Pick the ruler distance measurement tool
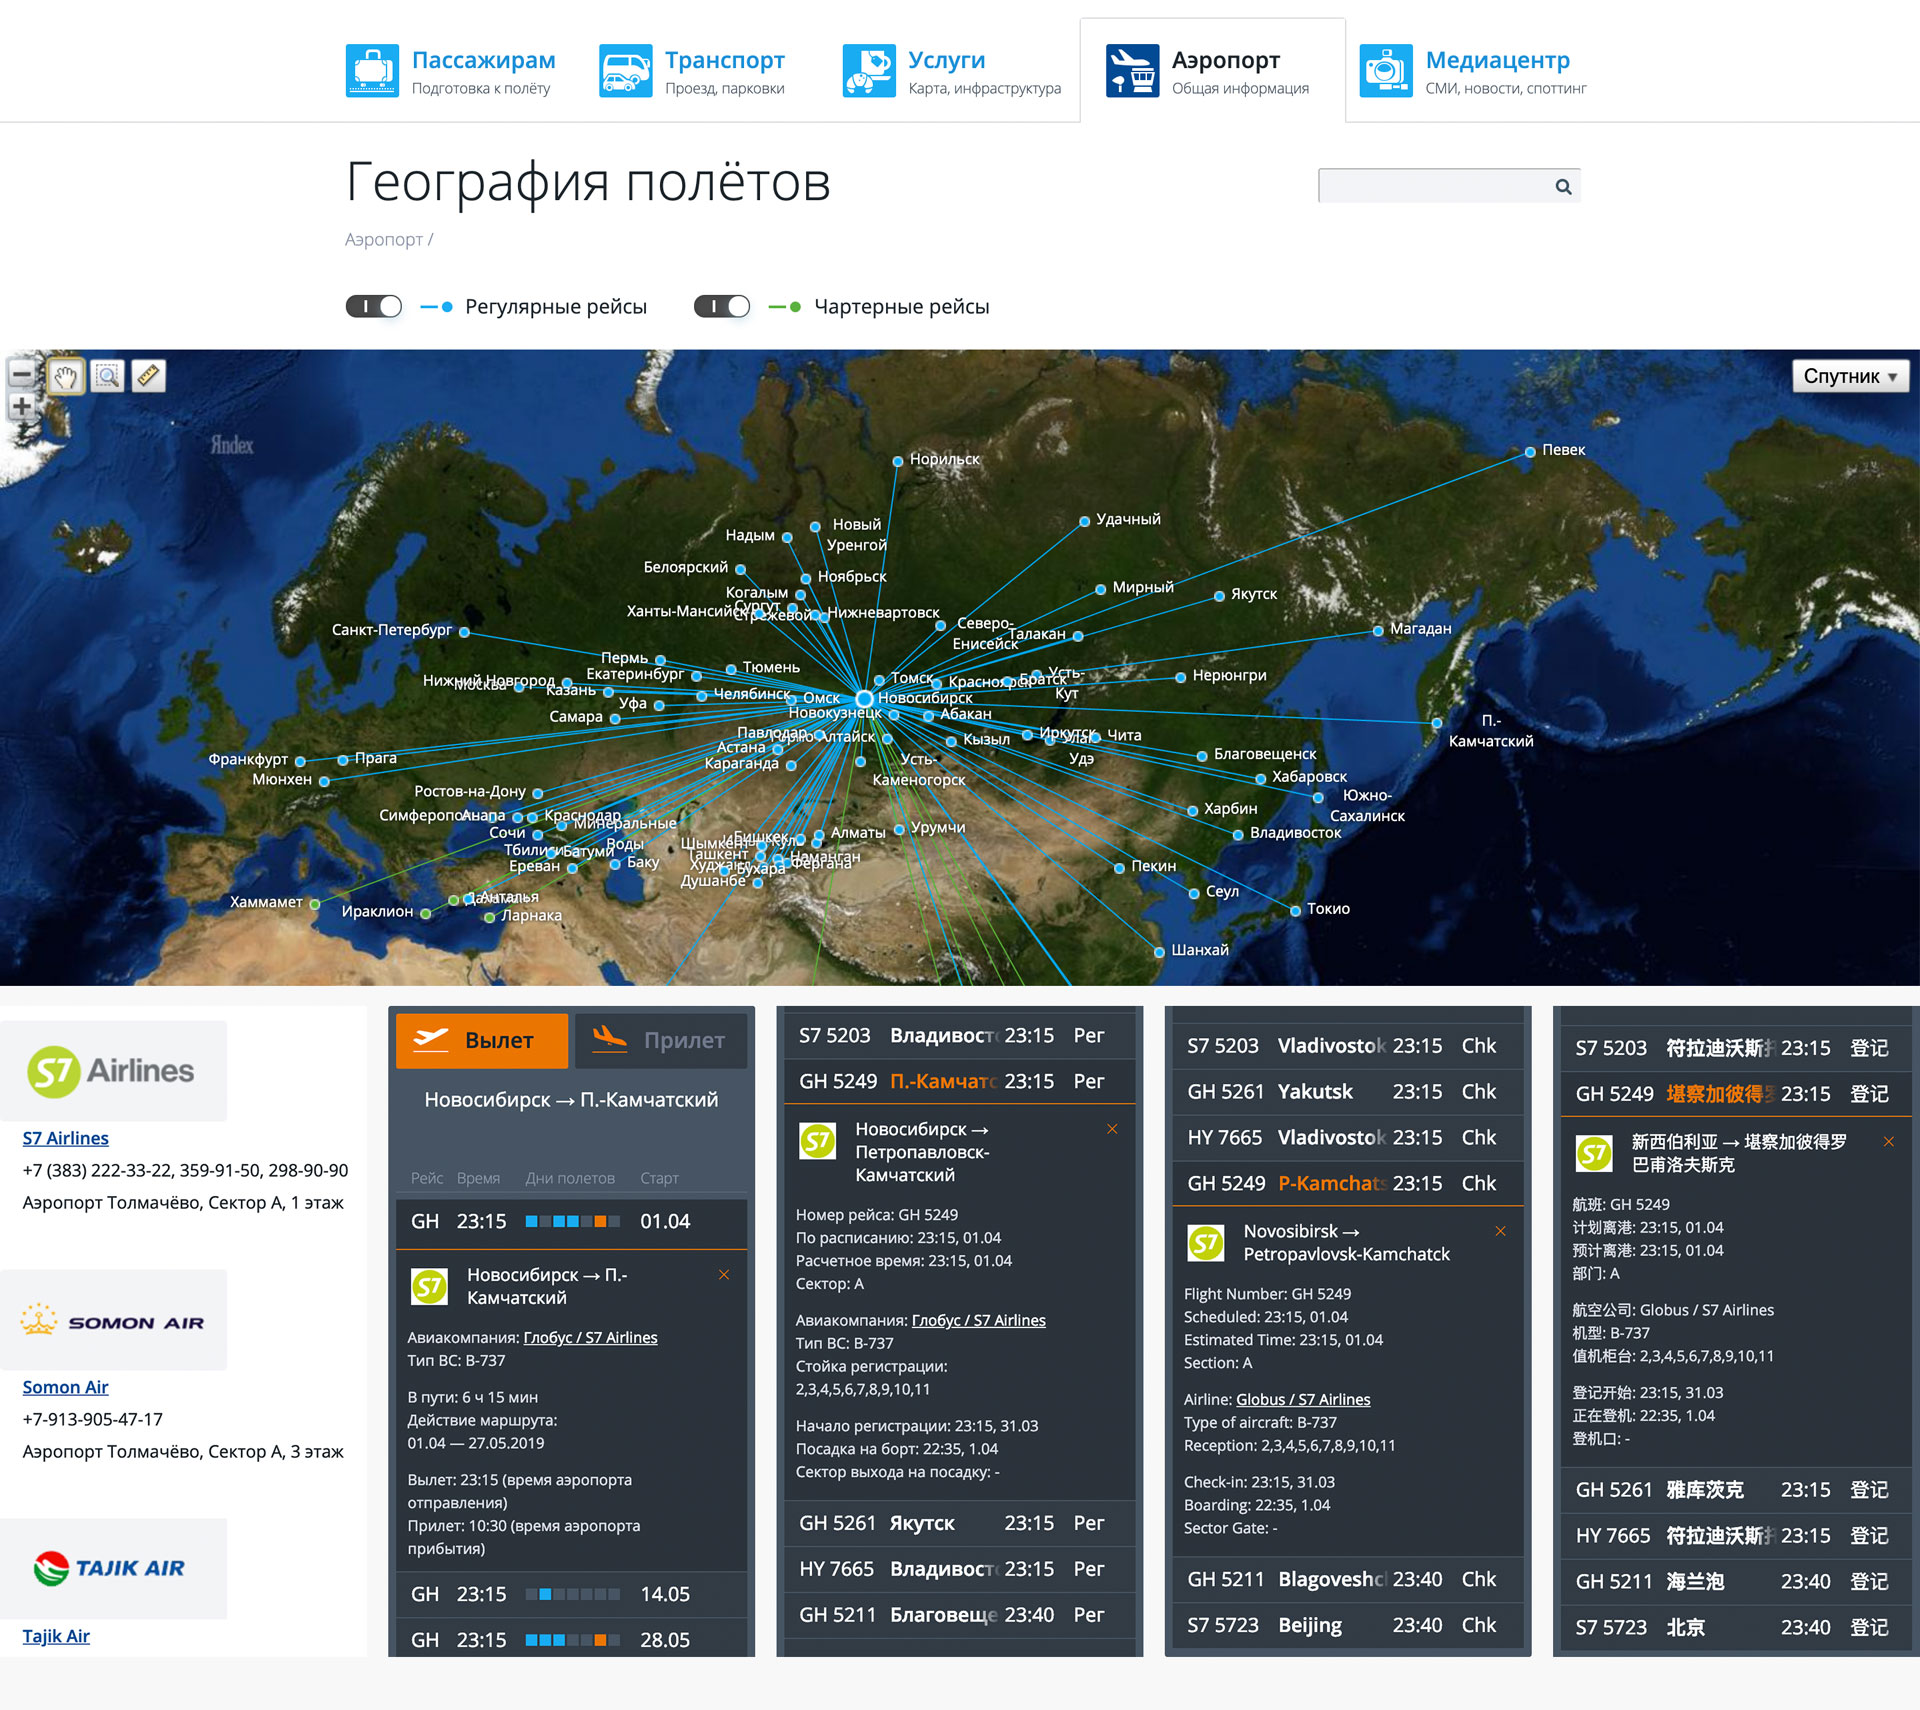Viewport: 1920px width, 1710px height. 148,377
